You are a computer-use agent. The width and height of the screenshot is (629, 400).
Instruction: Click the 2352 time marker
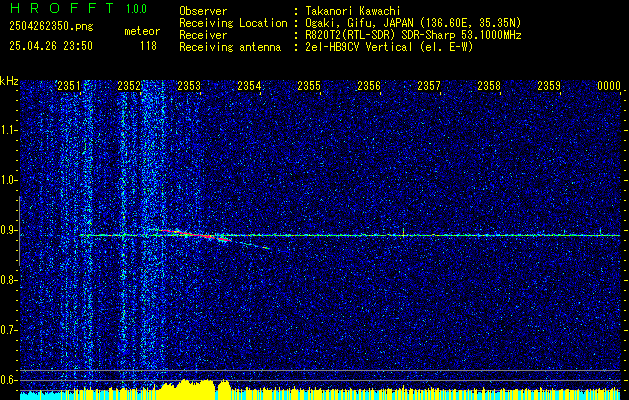pos(129,86)
